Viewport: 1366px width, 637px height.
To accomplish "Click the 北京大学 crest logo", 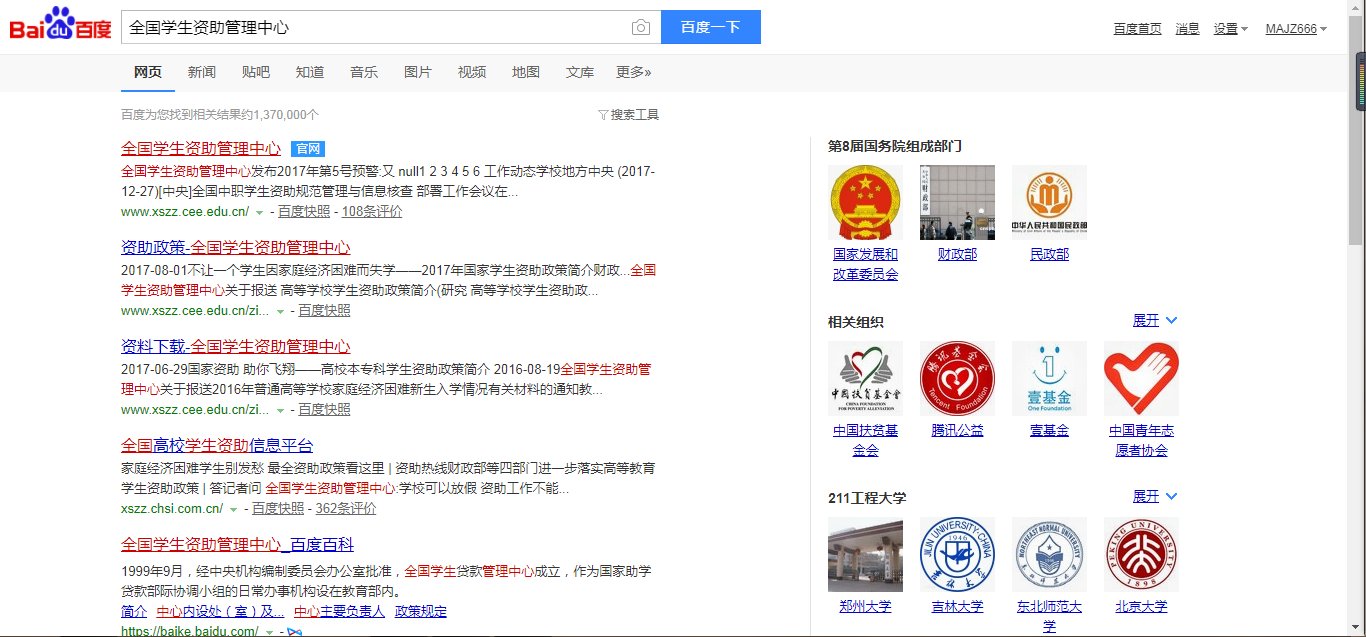I will pyautogui.click(x=1140, y=554).
